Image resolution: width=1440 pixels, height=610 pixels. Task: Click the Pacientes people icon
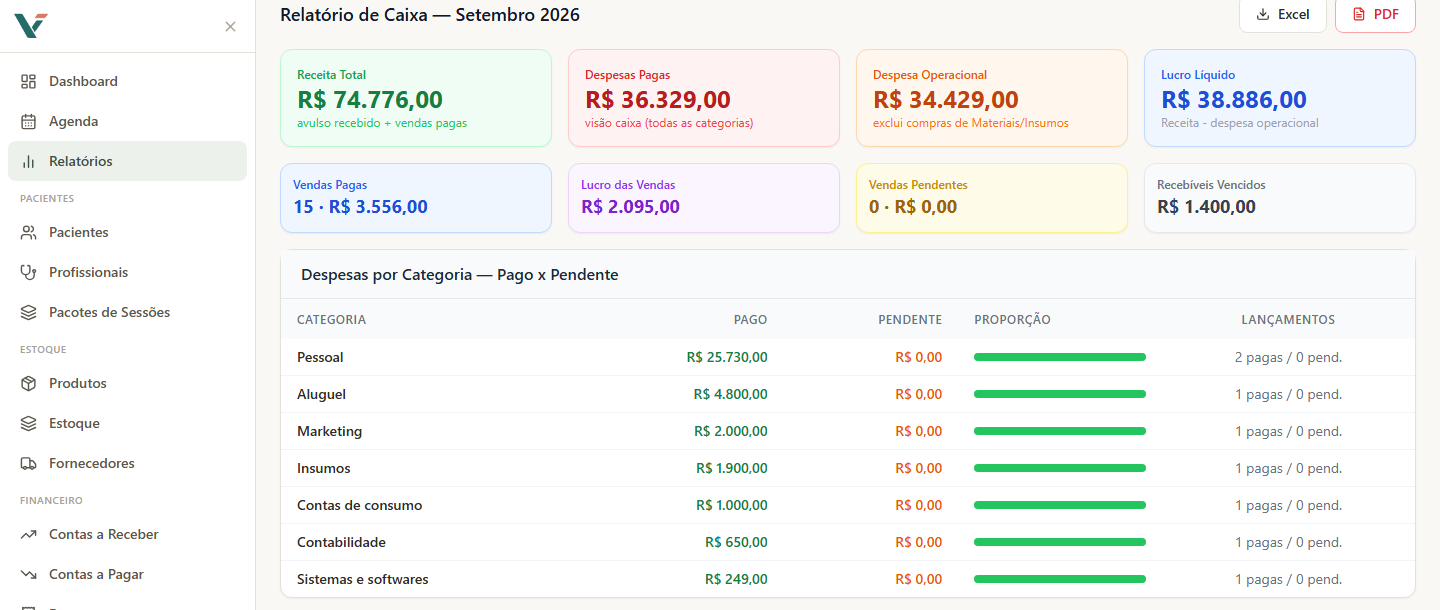coord(29,232)
